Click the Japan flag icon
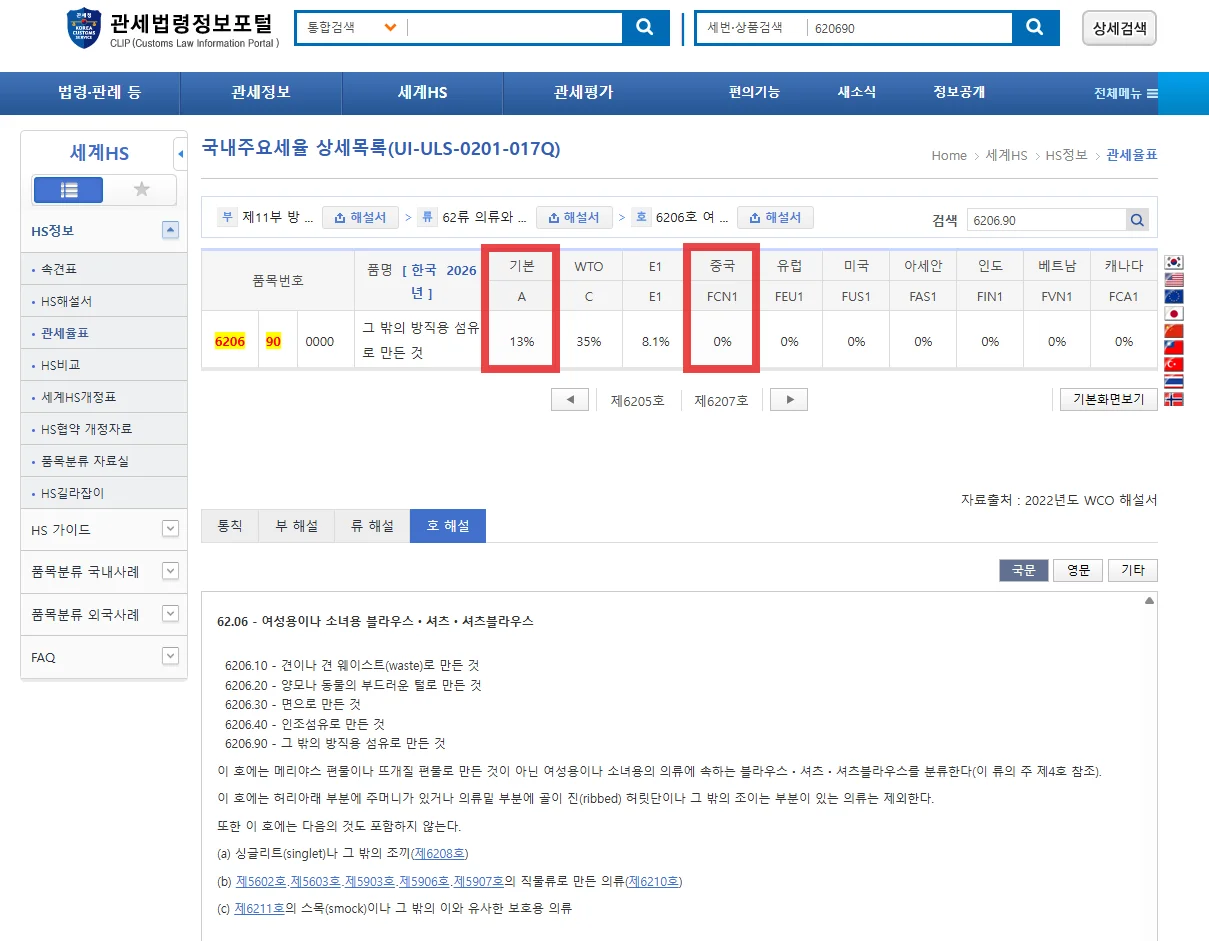 click(1174, 314)
